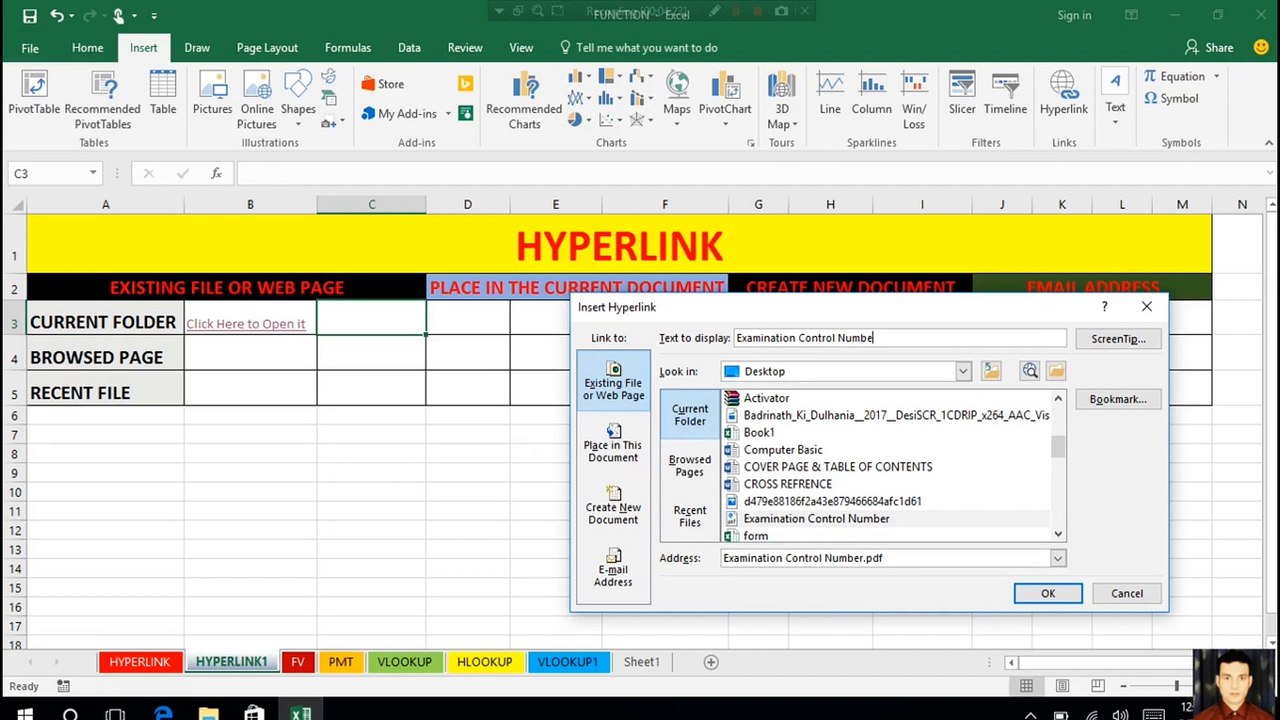Open Recommended PivotTables
The image size is (1280, 720).
102,100
